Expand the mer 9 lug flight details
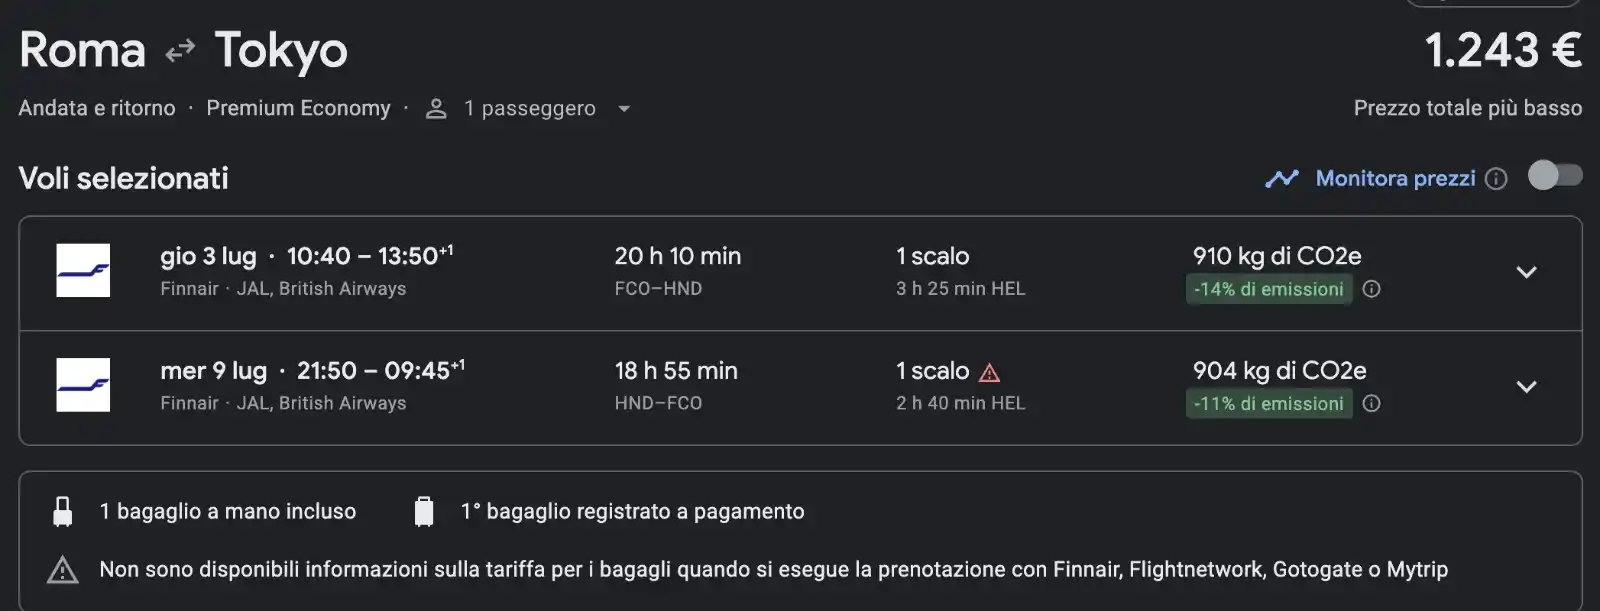The width and height of the screenshot is (1600, 611). [1526, 387]
